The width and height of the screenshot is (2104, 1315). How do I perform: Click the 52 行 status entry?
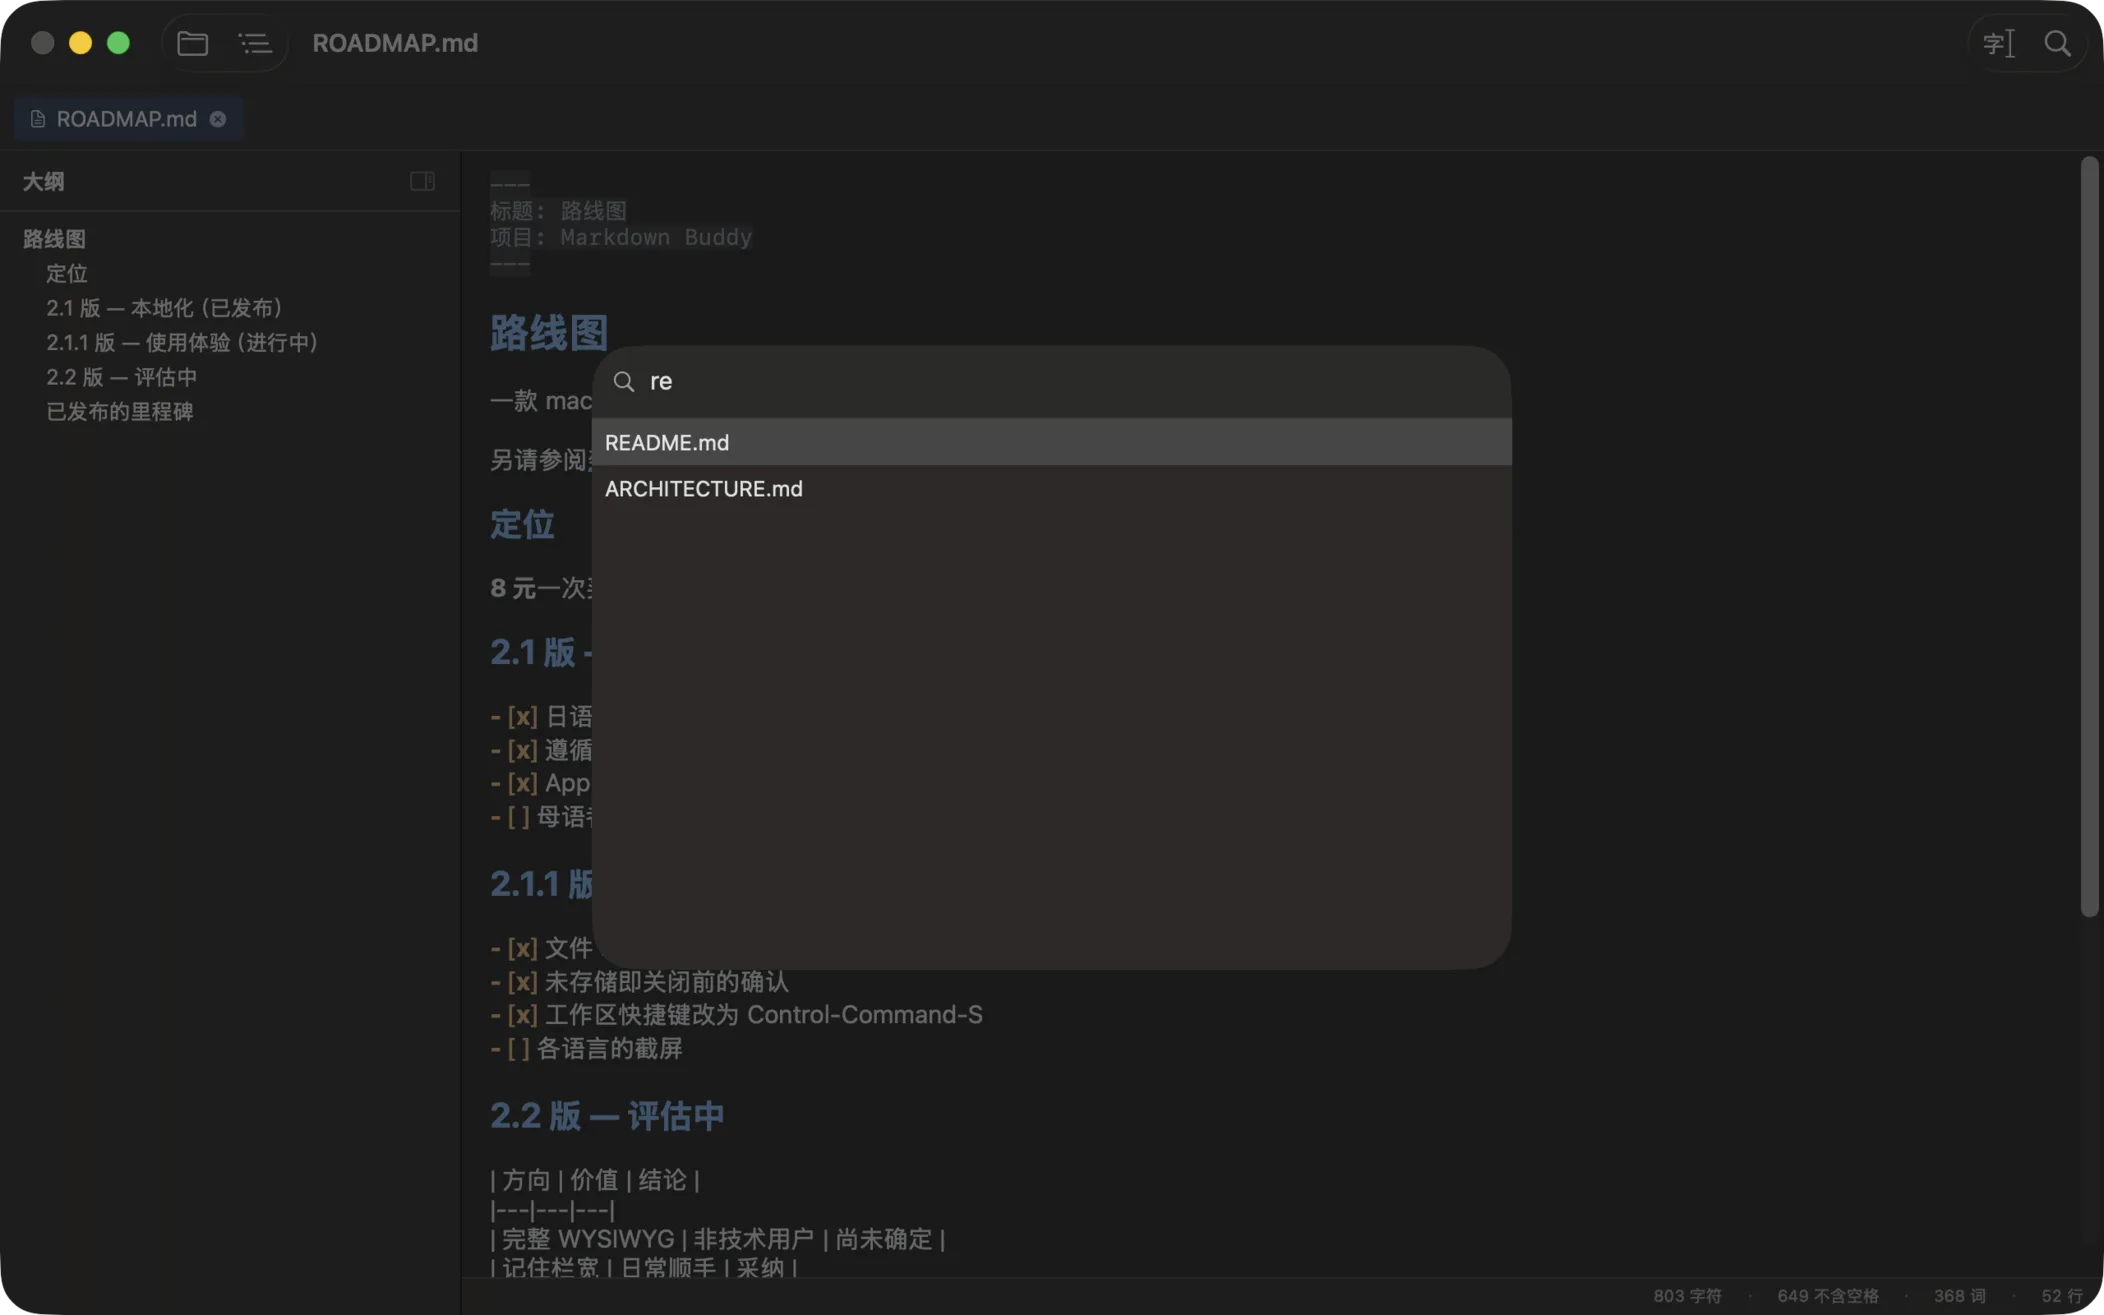pyautogui.click(x=2061, y=1296)
